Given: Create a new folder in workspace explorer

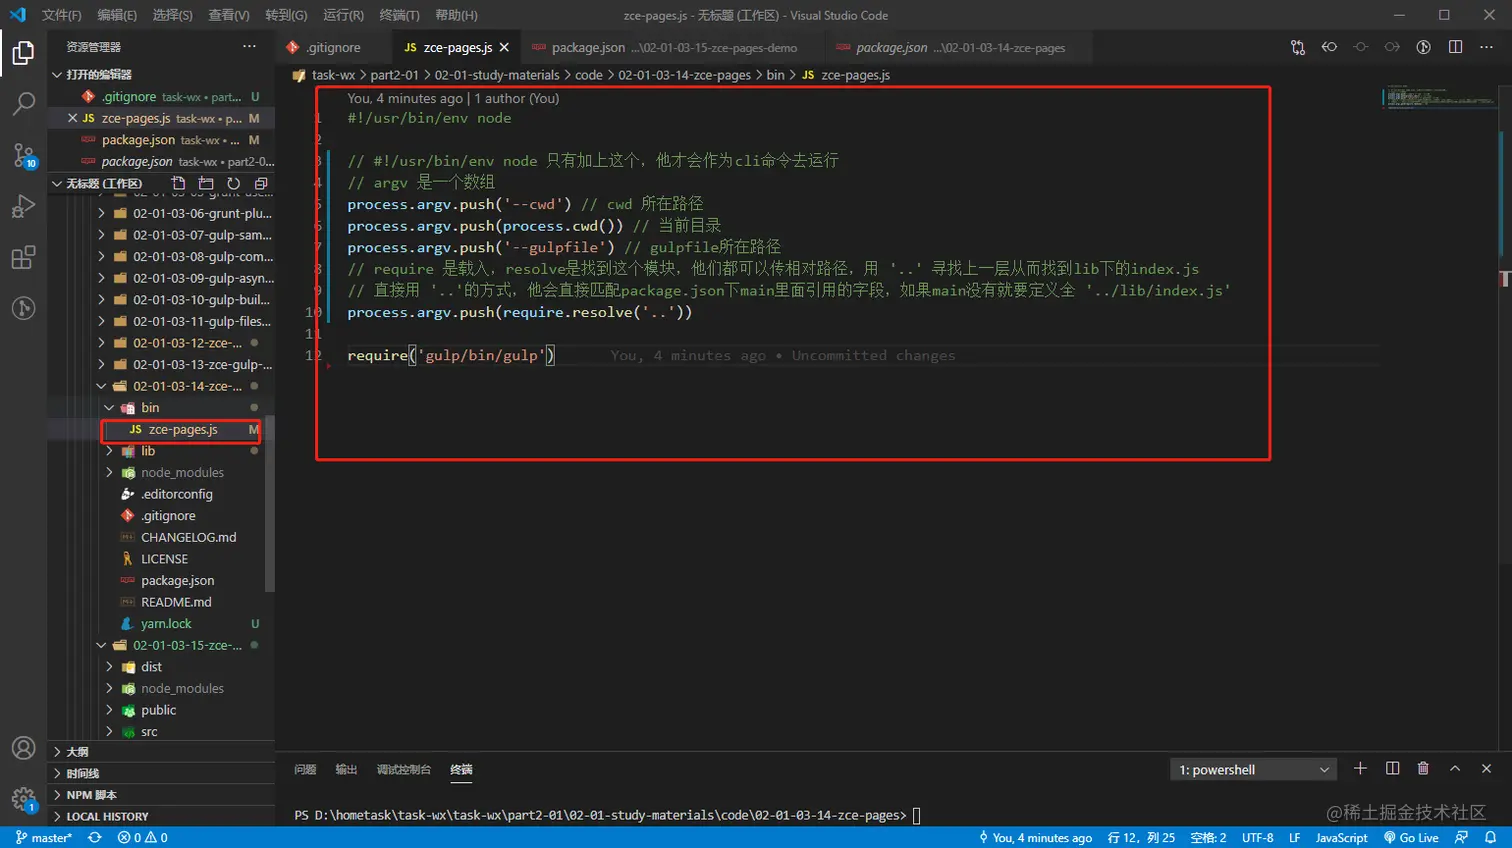Looking at the screenshot, I should click(206, 184).
